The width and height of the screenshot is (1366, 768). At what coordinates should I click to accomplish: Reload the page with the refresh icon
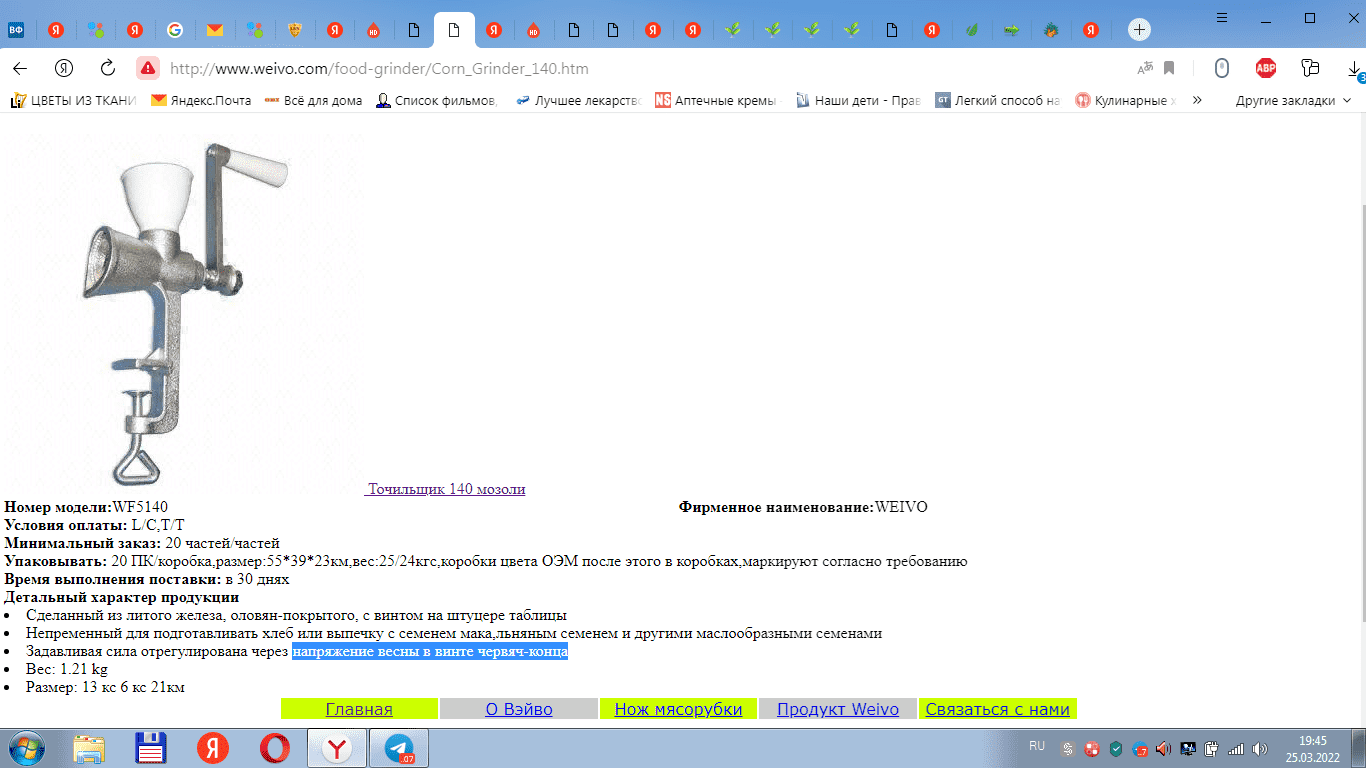click(108, 68)
